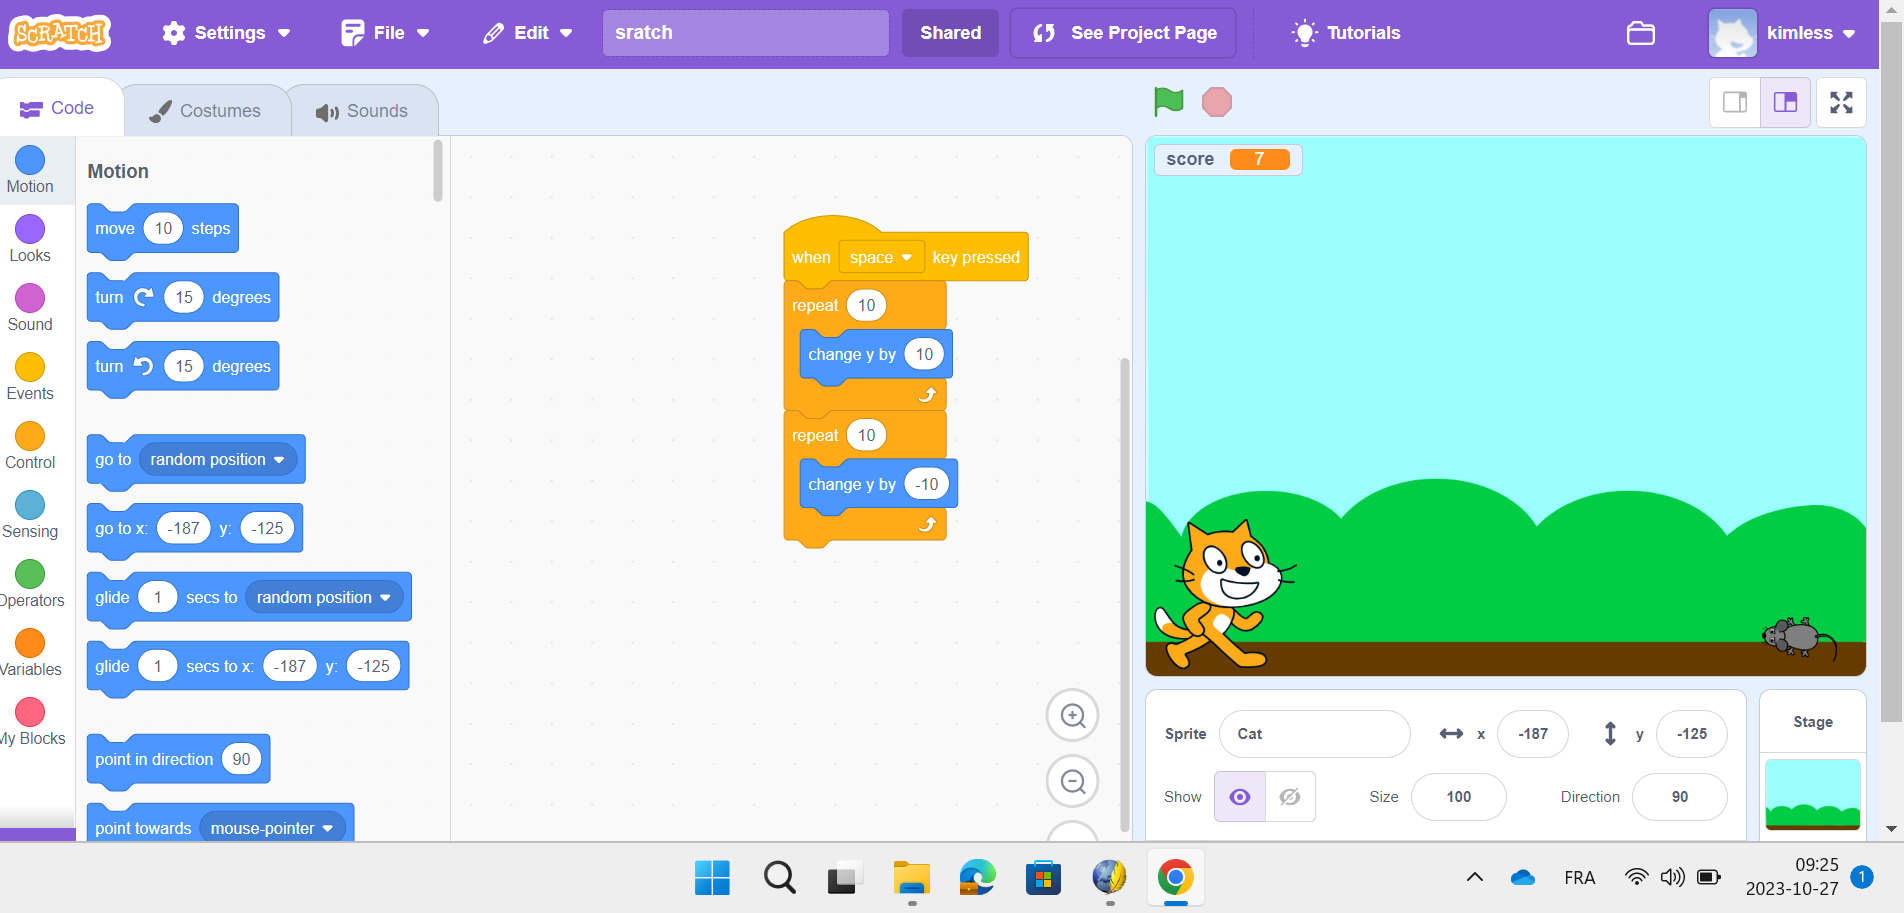
Task: Open Windows taskbar search
Action: click(779, 878)
